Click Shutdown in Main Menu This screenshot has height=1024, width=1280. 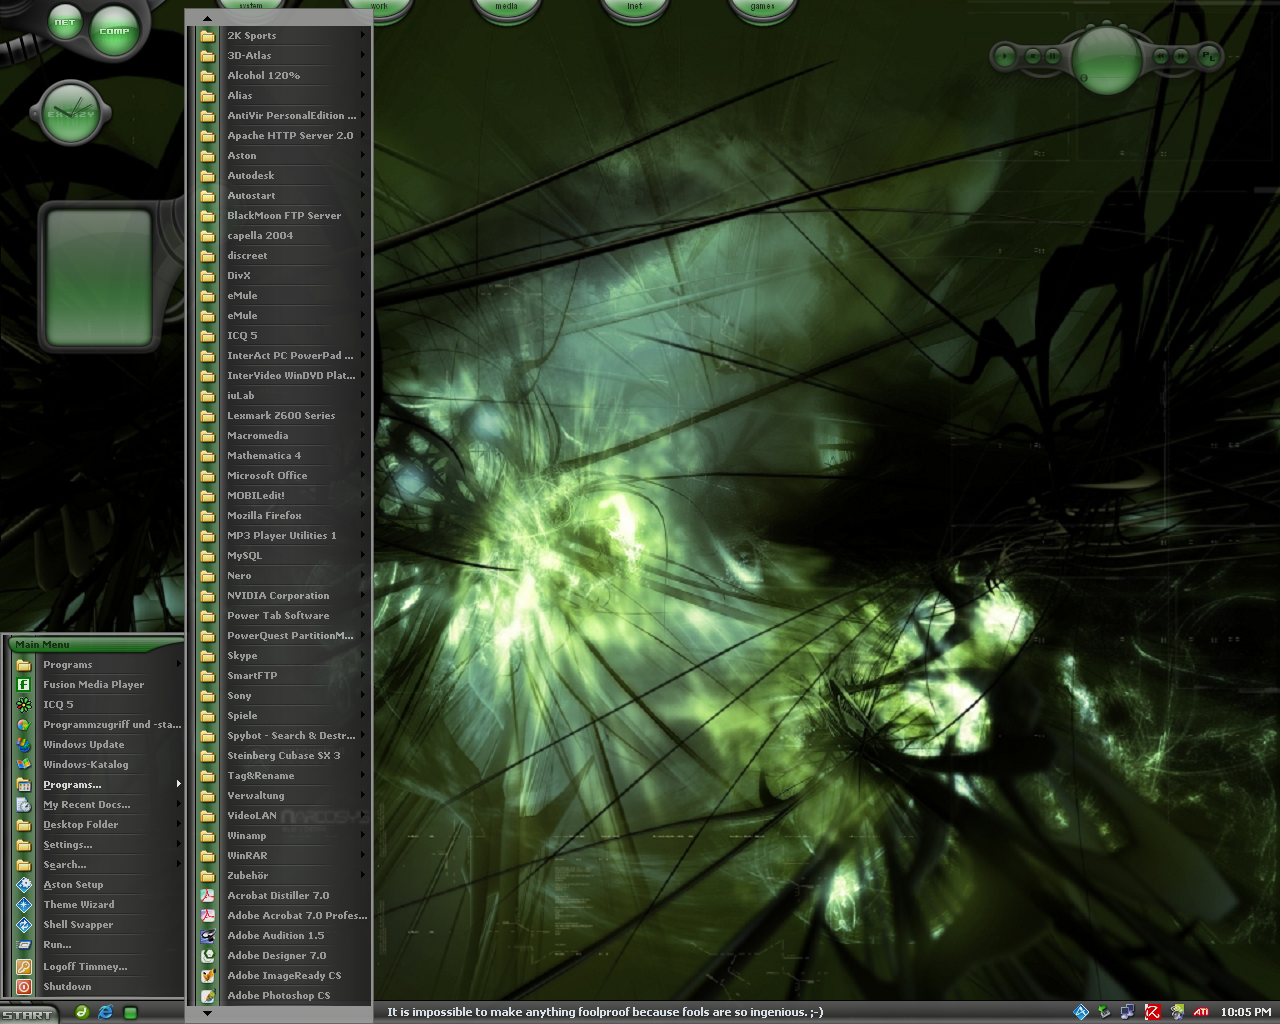pos(97,987)
